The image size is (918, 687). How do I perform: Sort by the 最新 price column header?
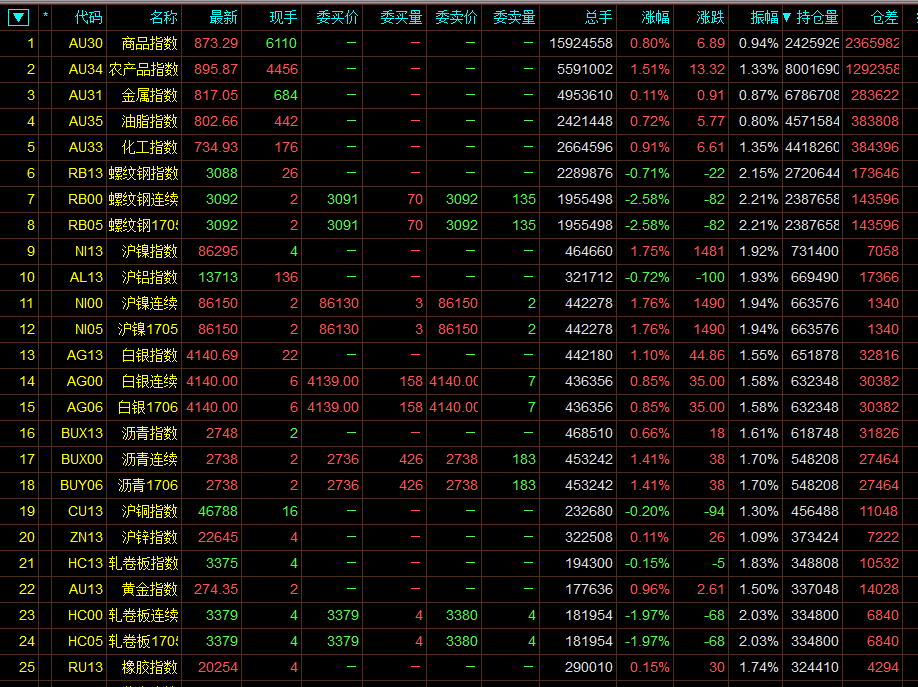[x=223, y=17]
